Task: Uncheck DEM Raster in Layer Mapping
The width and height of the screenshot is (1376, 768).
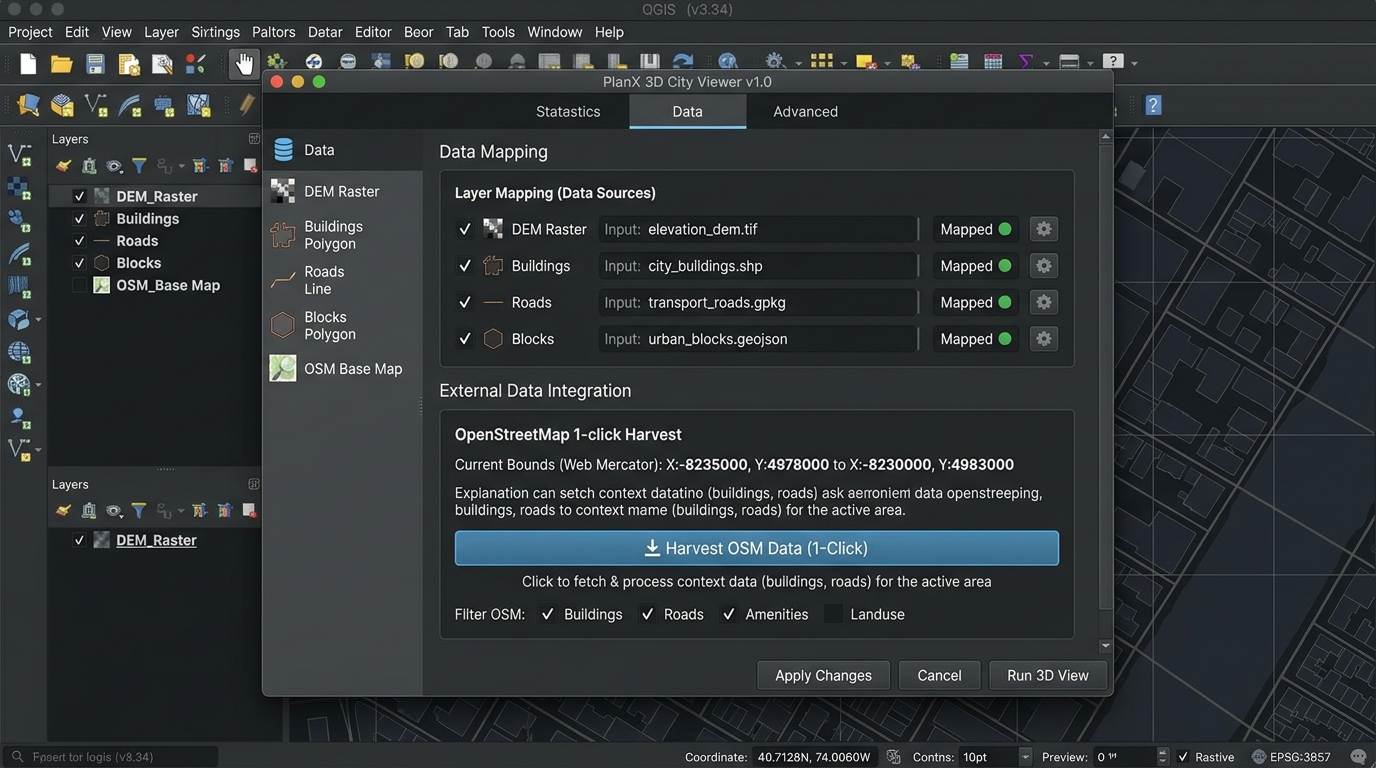Action: tap(464, 229)
